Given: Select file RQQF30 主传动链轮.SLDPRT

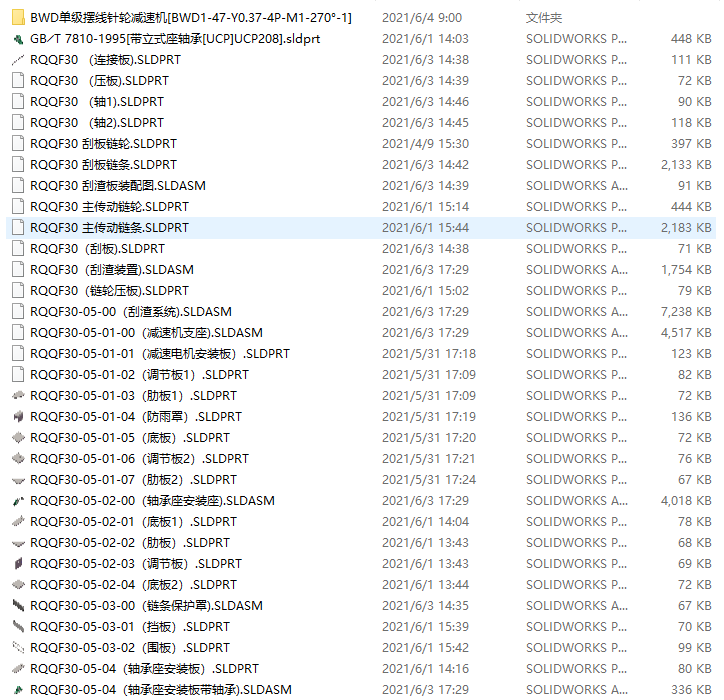Looking at the screenshot, I should 109,207.
